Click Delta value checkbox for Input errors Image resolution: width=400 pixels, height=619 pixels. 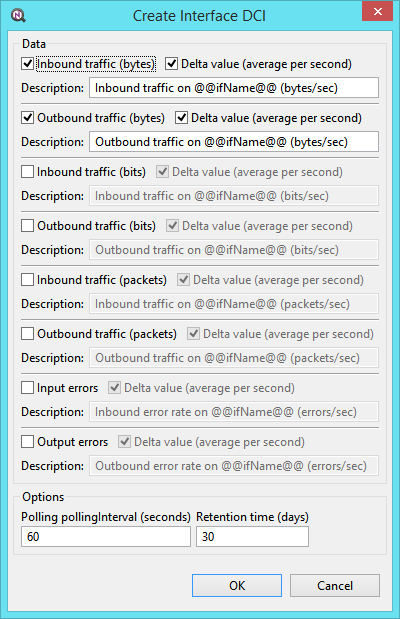[115, 388]
